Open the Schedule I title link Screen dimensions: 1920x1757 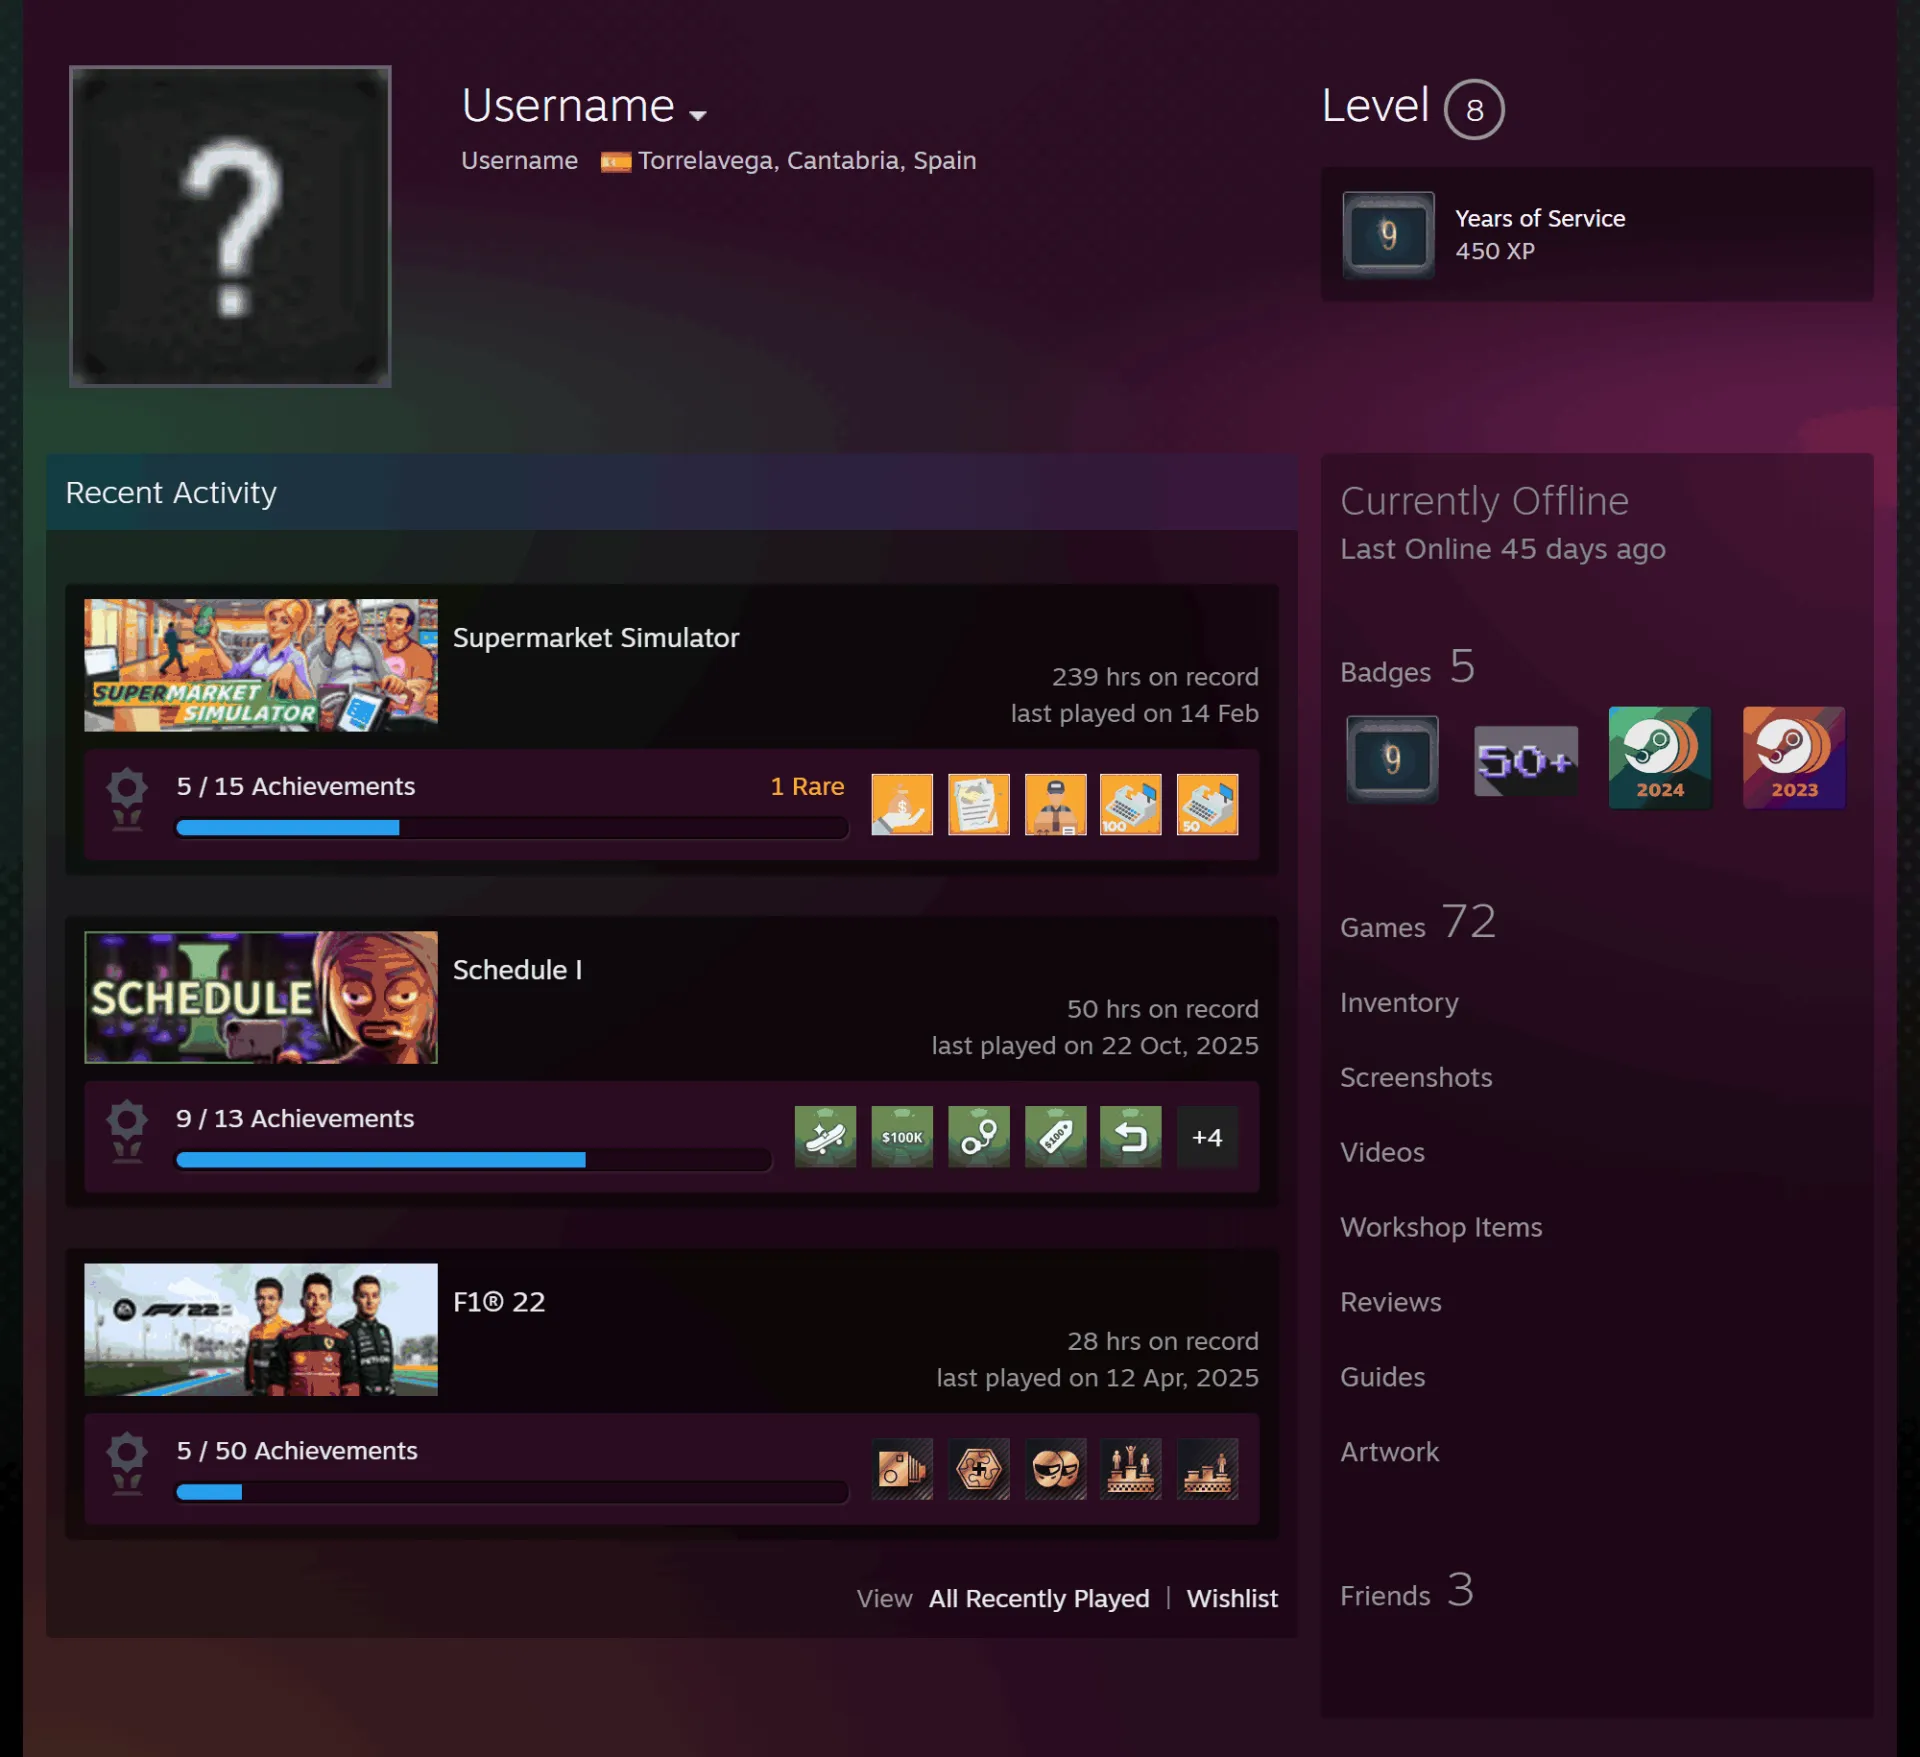(518, 969)
